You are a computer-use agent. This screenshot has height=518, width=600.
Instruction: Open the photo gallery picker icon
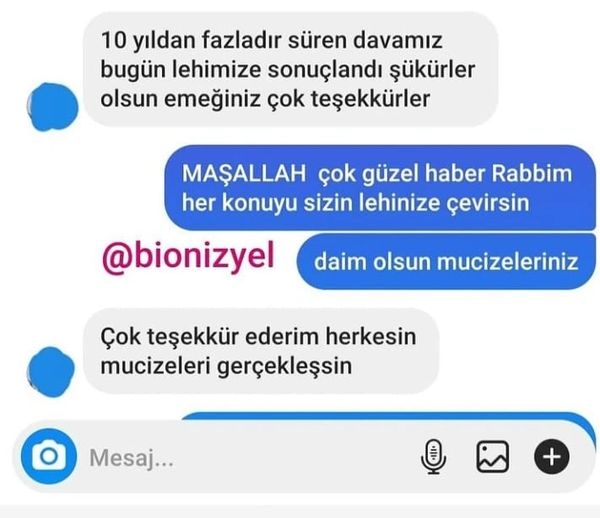(x=492, y=457)
